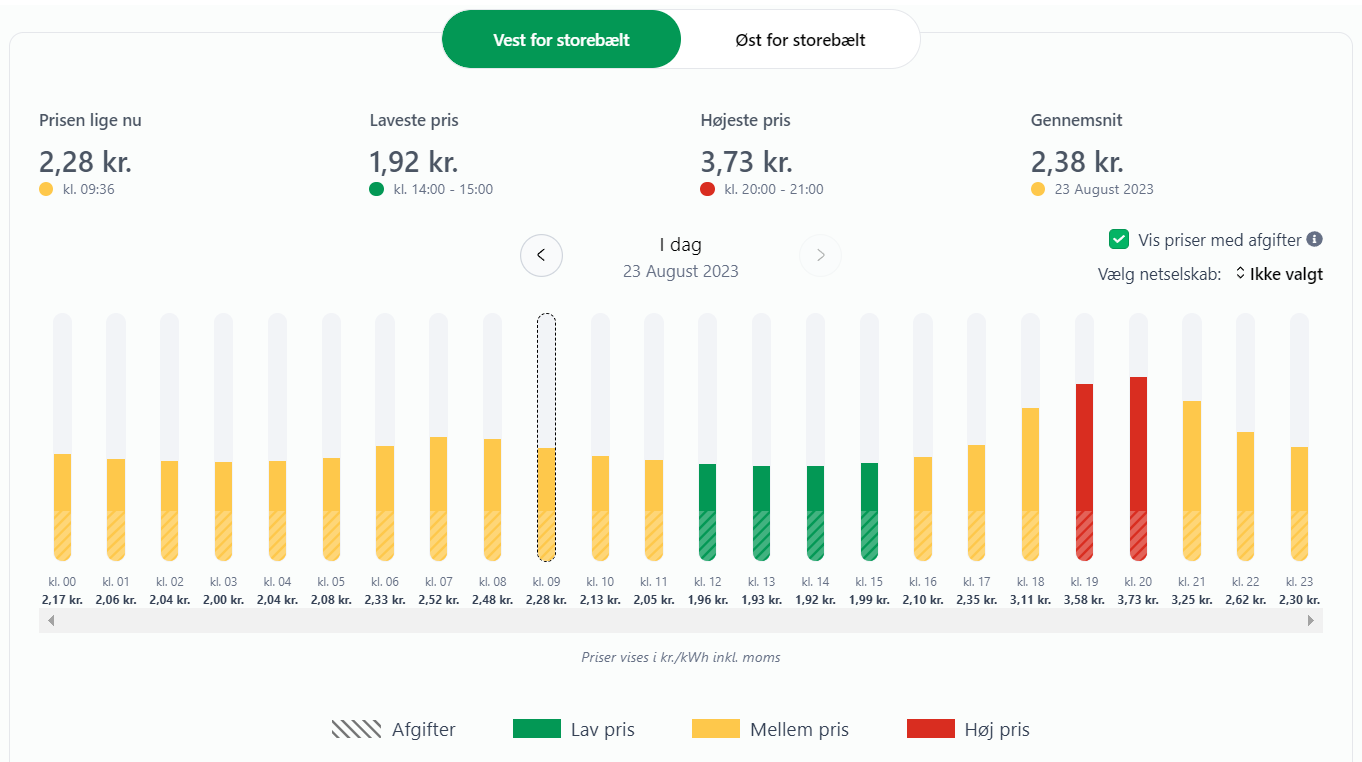Click the striped Afgifter legend icon

coord(356,729)
